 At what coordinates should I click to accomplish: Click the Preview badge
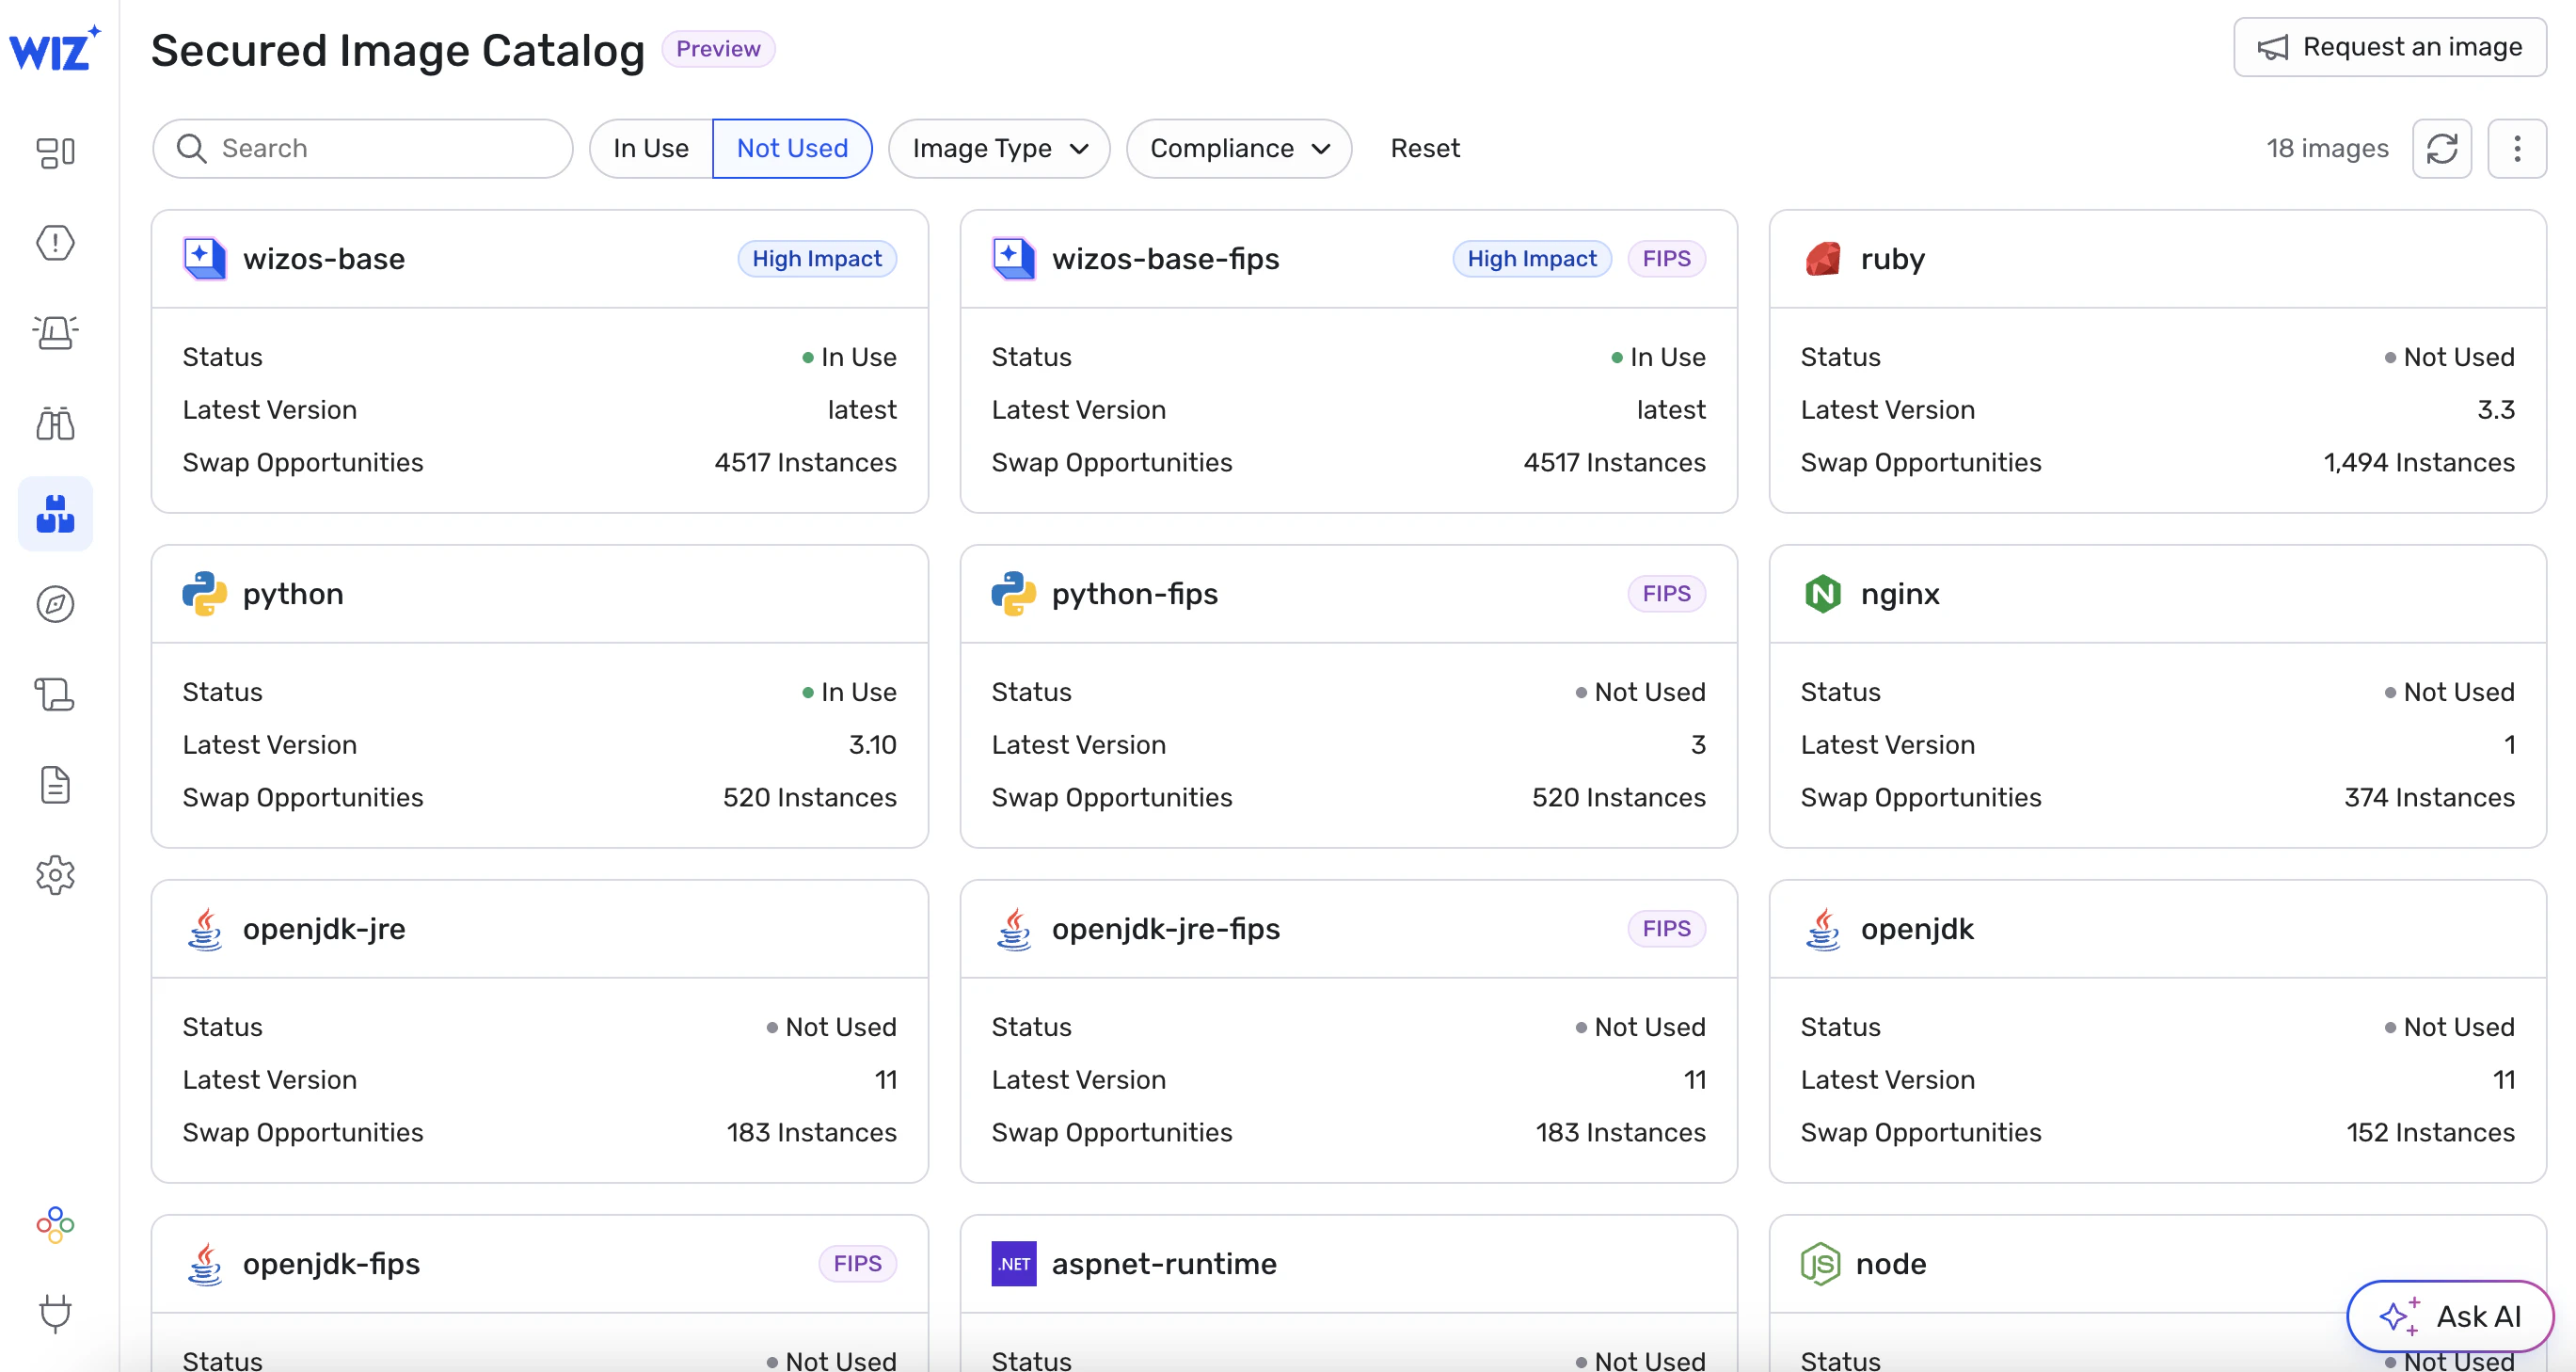(718, 49)
